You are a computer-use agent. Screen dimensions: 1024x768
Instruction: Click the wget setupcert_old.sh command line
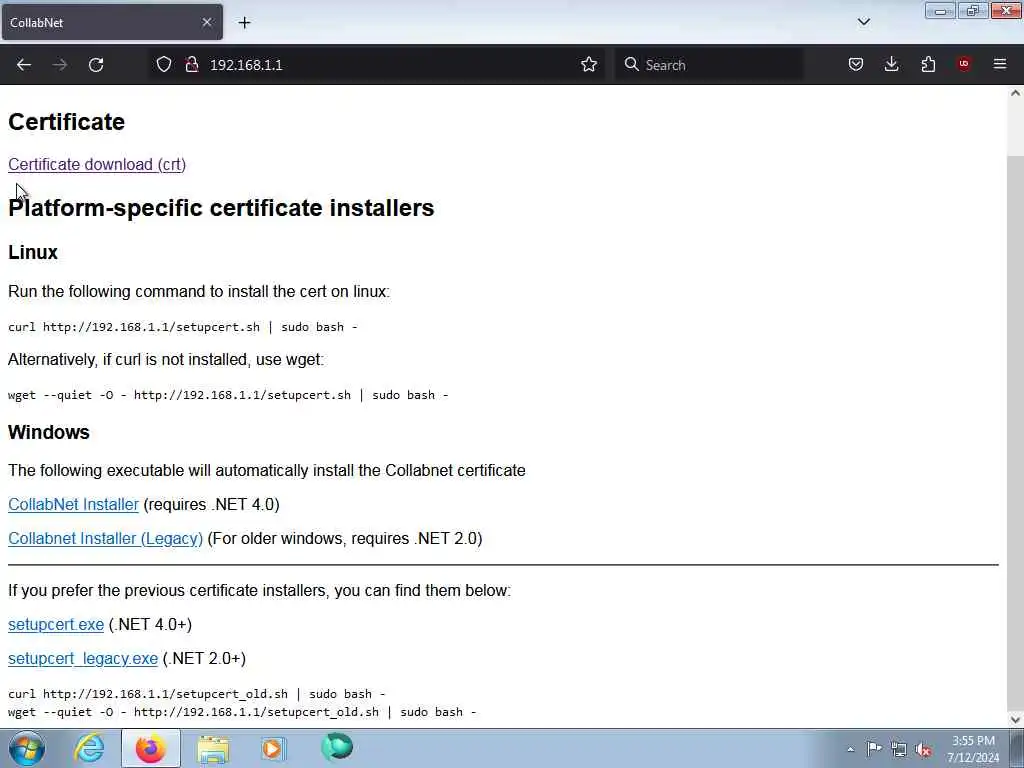click(242, 712)
